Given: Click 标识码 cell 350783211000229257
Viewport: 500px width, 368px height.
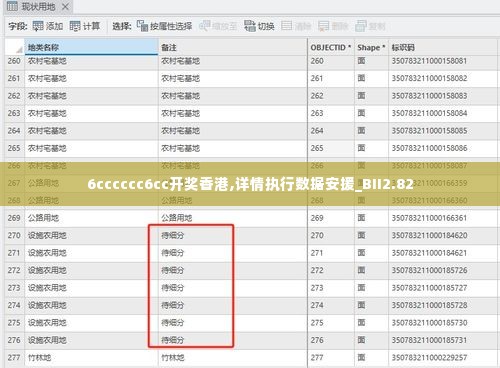Looking at the screenshot, I should pos(443,358).
